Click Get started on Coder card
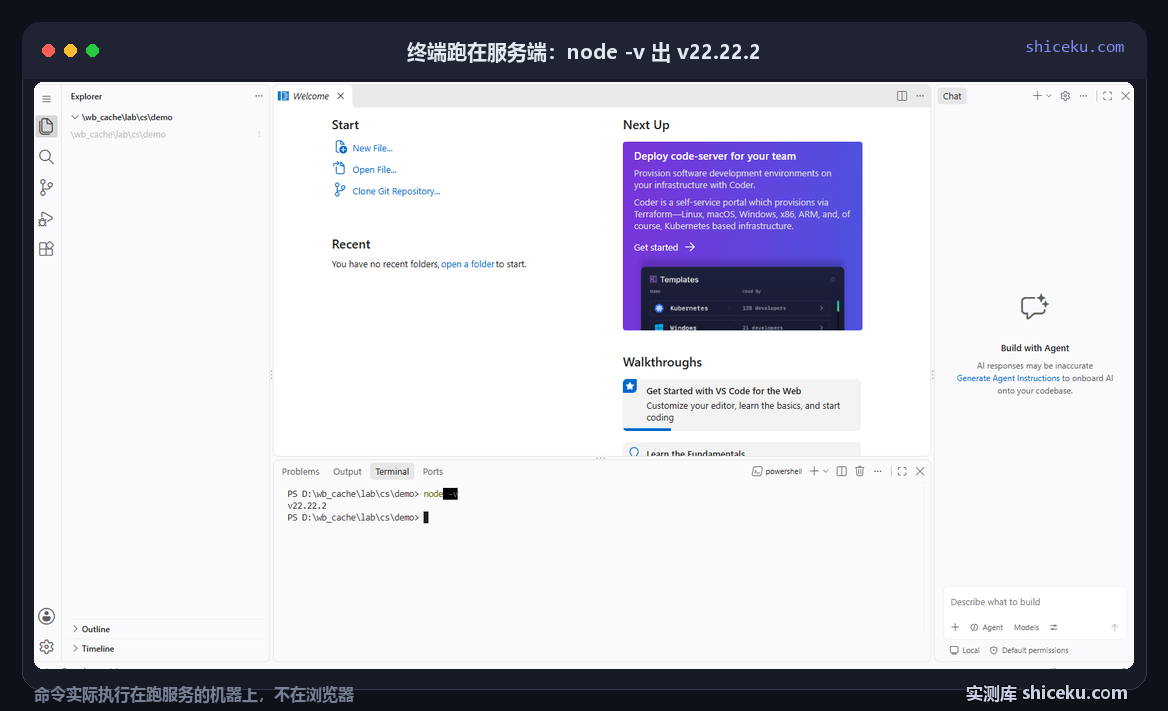The image size is (1168, 711). [664, 247]
